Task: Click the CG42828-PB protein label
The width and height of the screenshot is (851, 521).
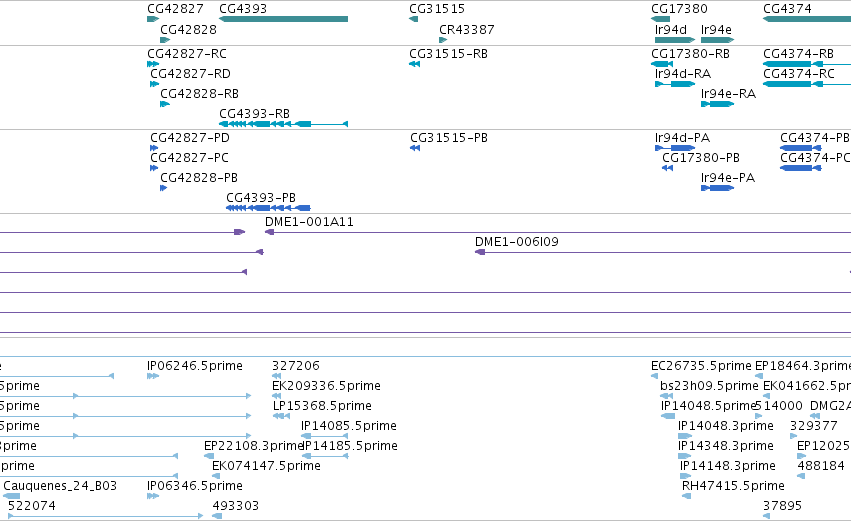Action: [199, 177]
